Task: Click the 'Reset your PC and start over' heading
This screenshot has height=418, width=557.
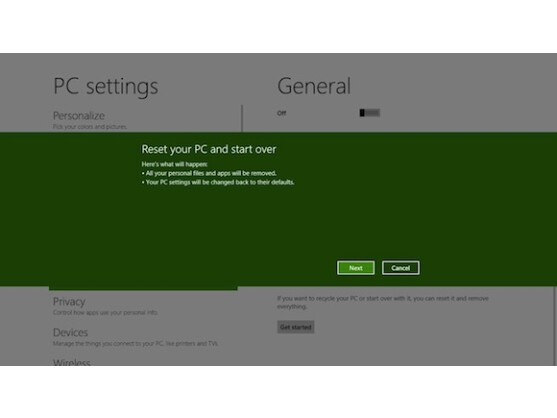Action: [209, 149]
